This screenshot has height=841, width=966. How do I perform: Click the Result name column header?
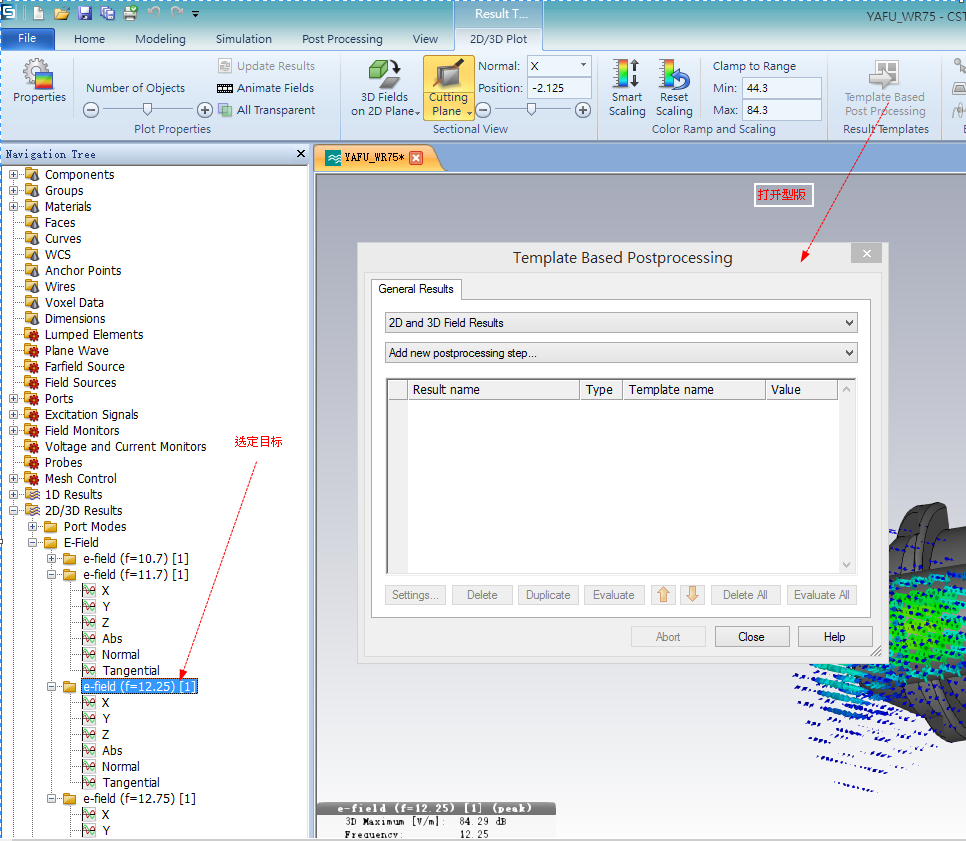click(493, 390)
